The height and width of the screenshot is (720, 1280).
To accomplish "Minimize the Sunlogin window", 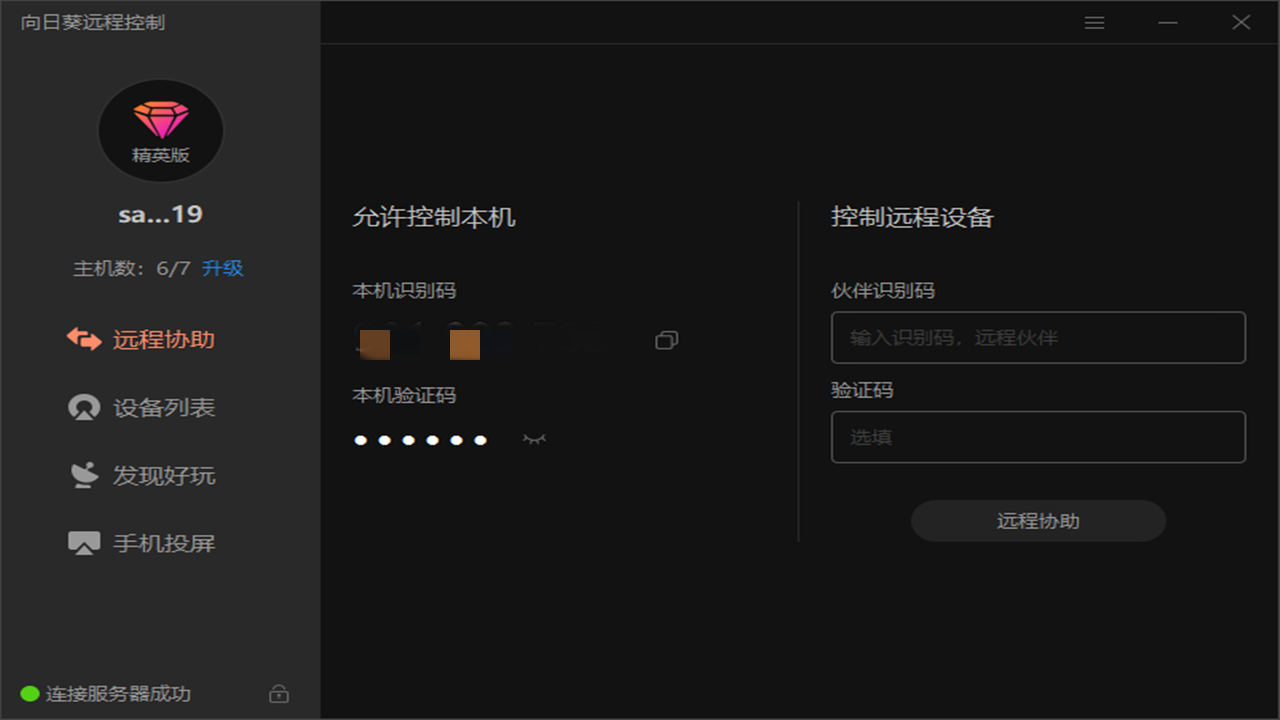I will (1167, 22).
